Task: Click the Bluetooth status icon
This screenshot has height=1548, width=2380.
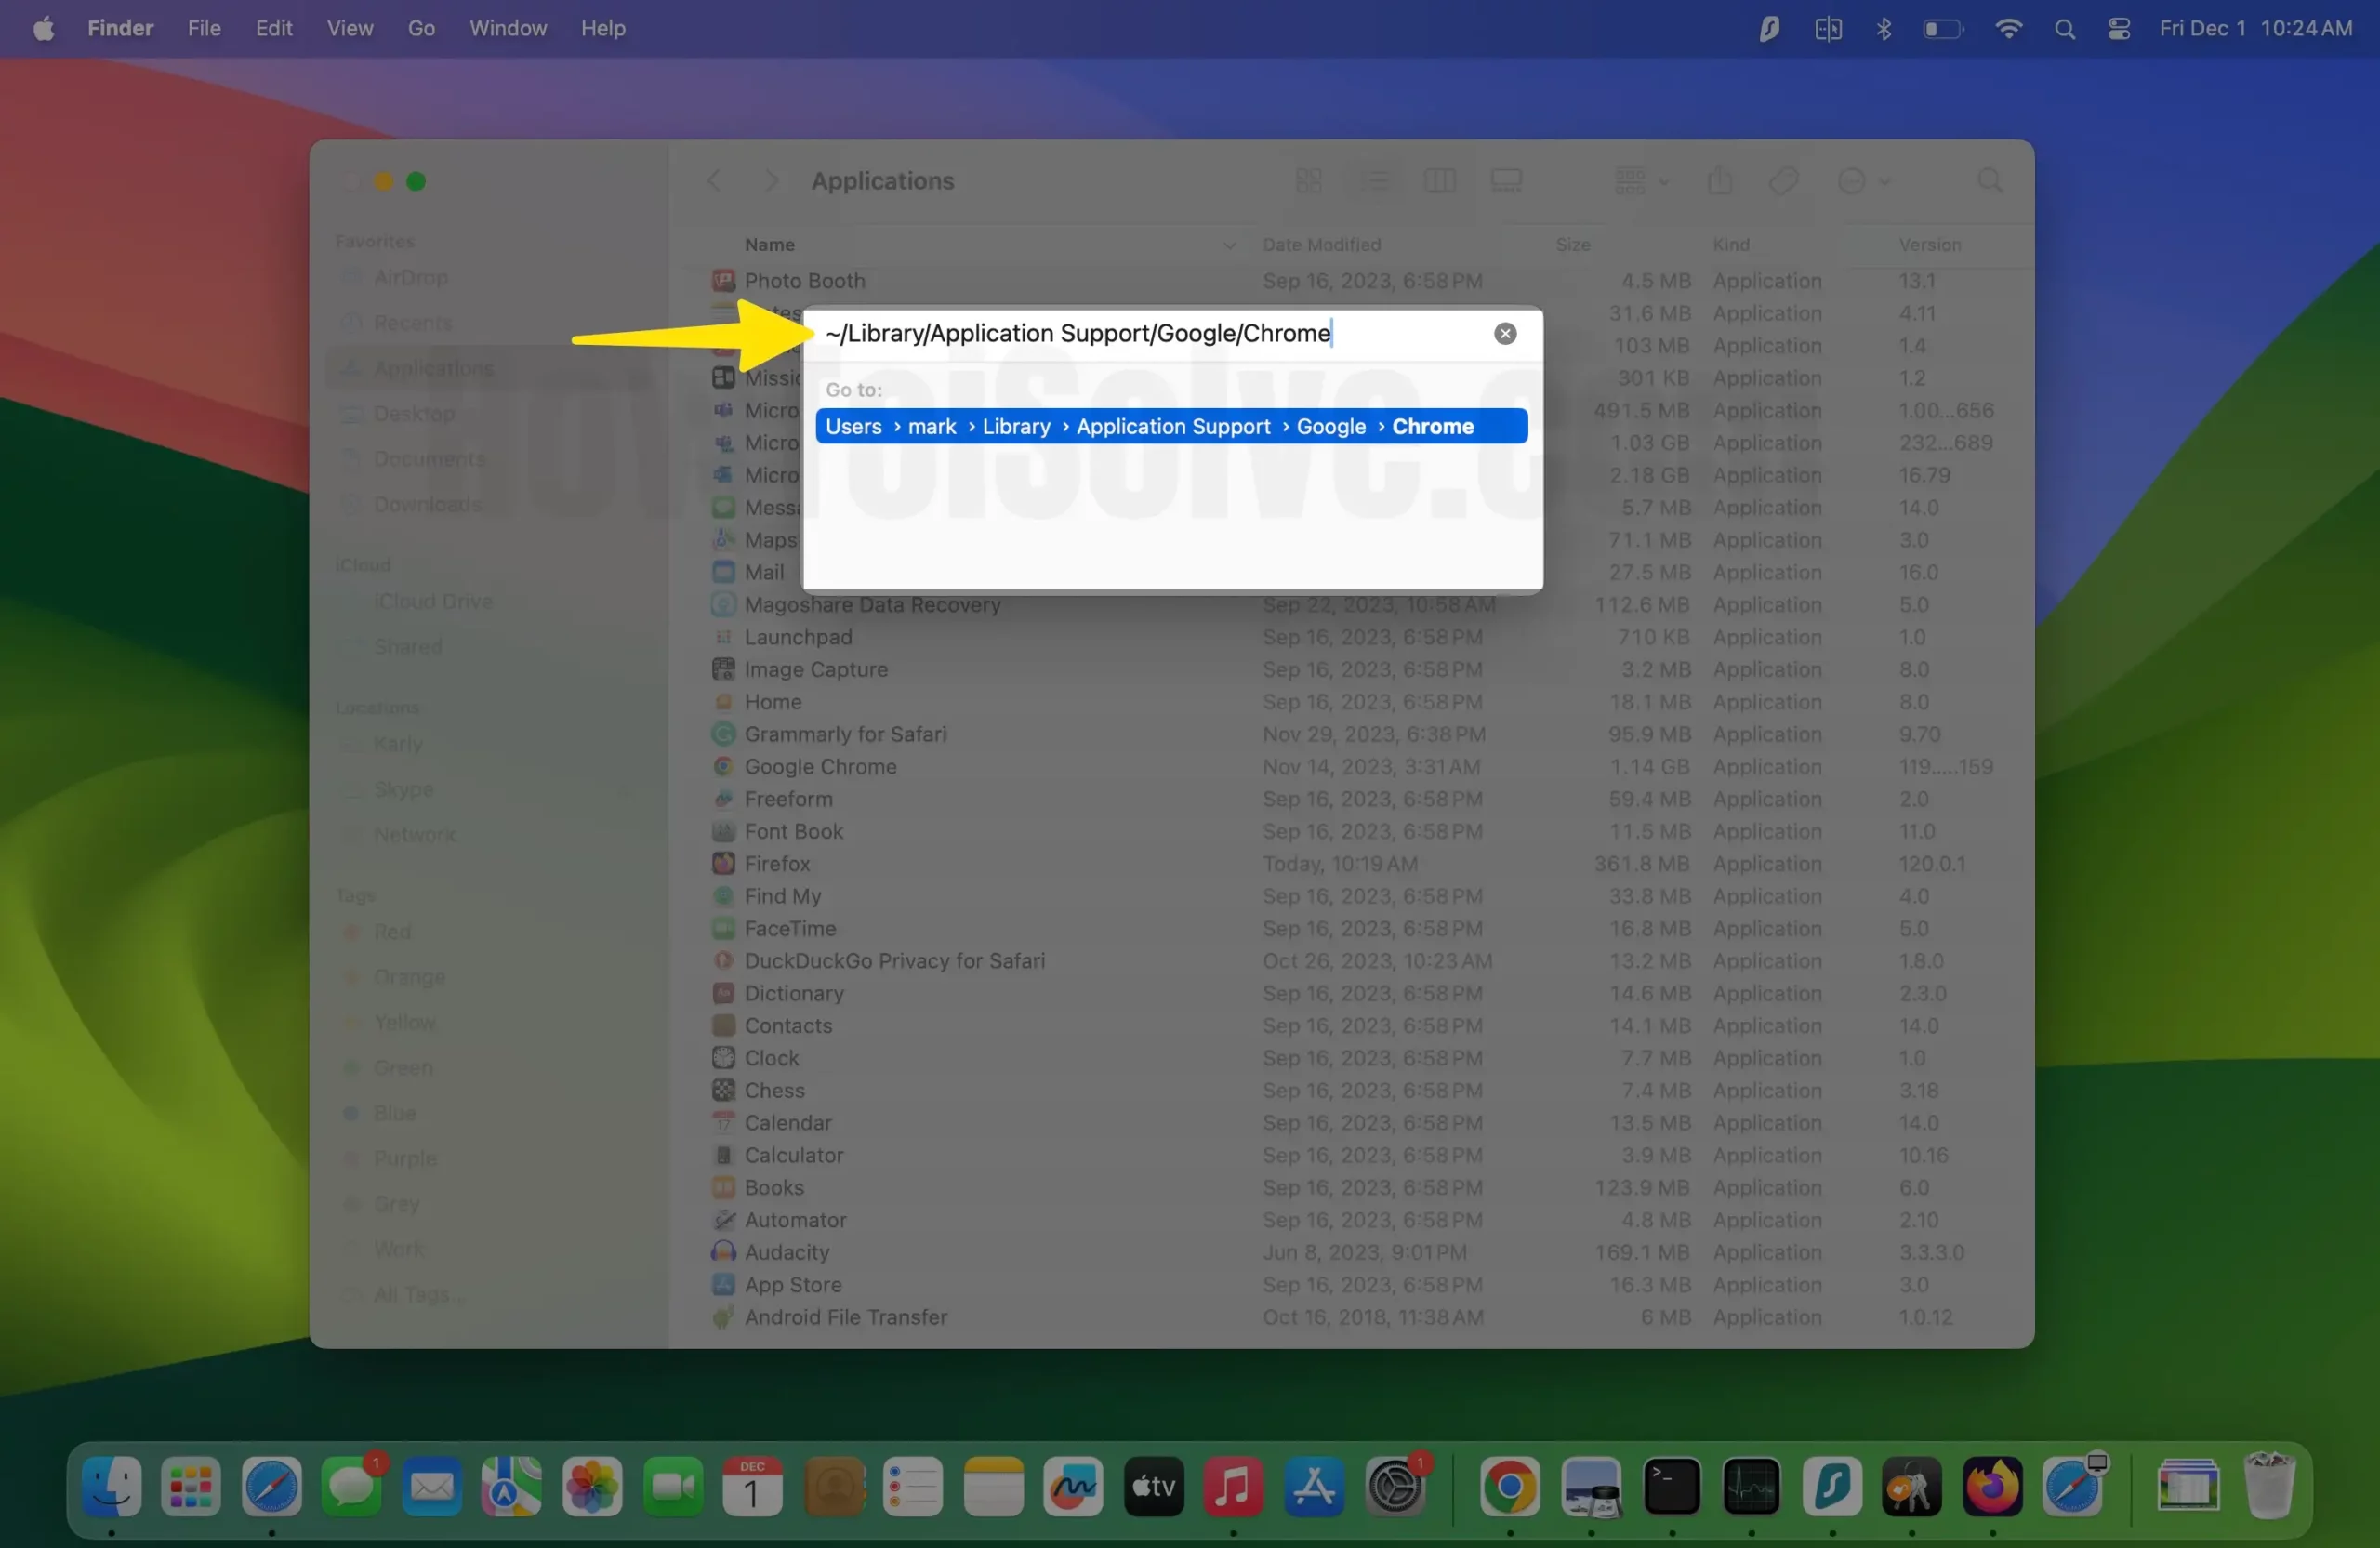Action: coord(1883,29)
